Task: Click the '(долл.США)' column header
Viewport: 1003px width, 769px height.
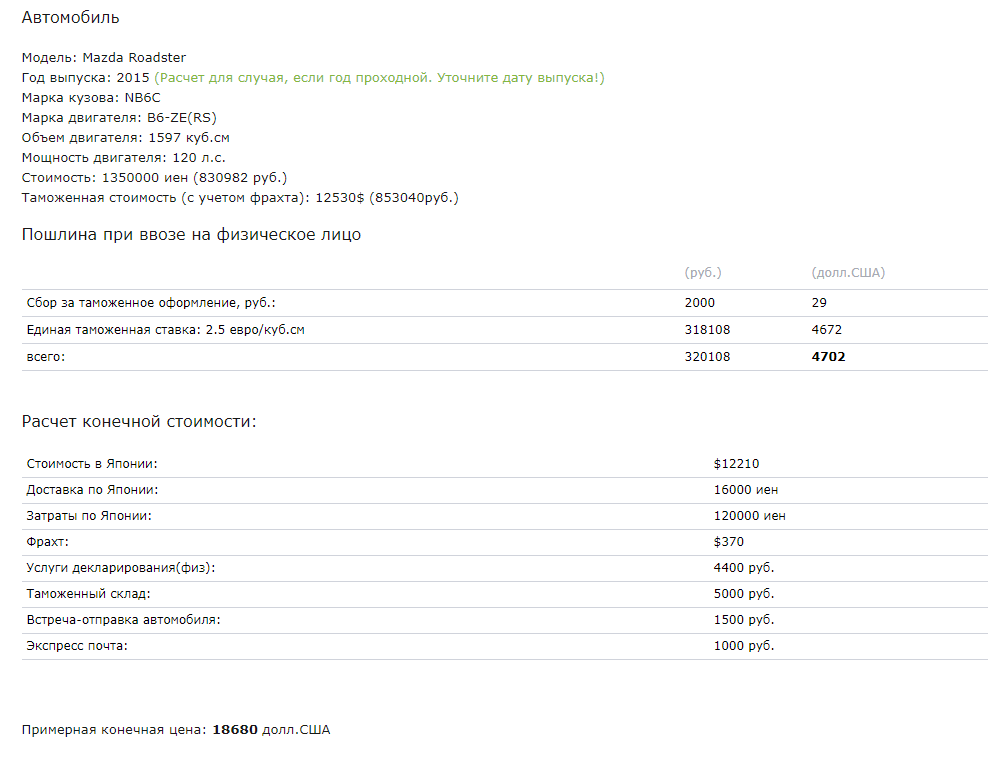Action: click(848, 273)
